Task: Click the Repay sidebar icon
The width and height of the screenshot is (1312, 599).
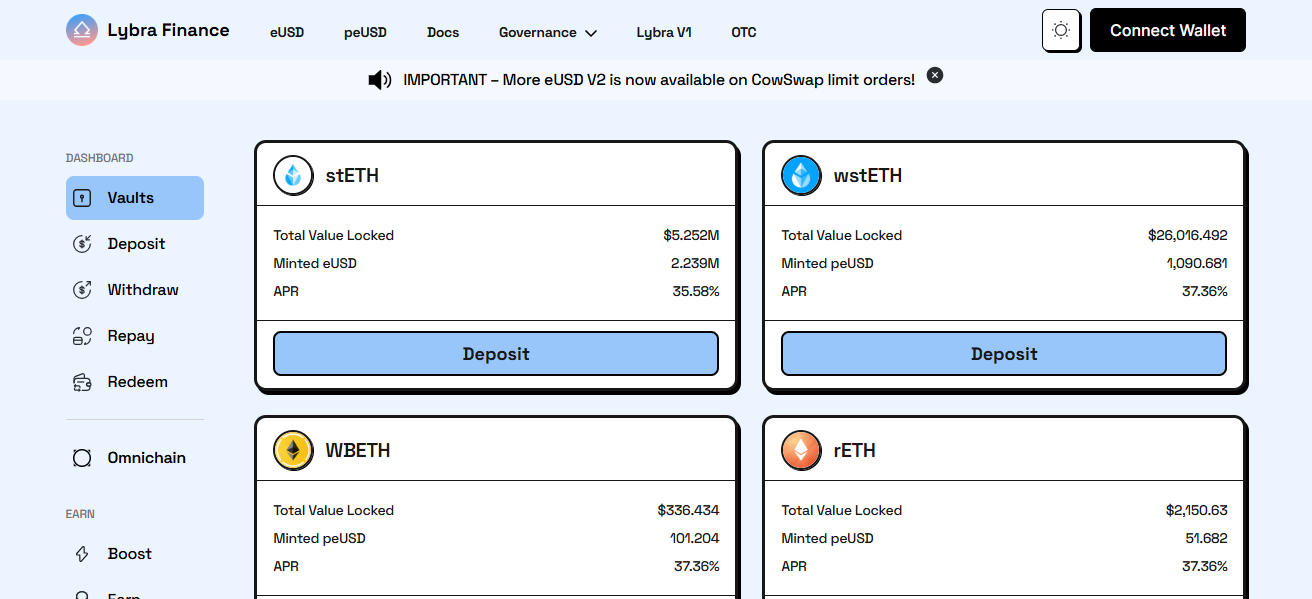Action: click(x=83, y=336)
